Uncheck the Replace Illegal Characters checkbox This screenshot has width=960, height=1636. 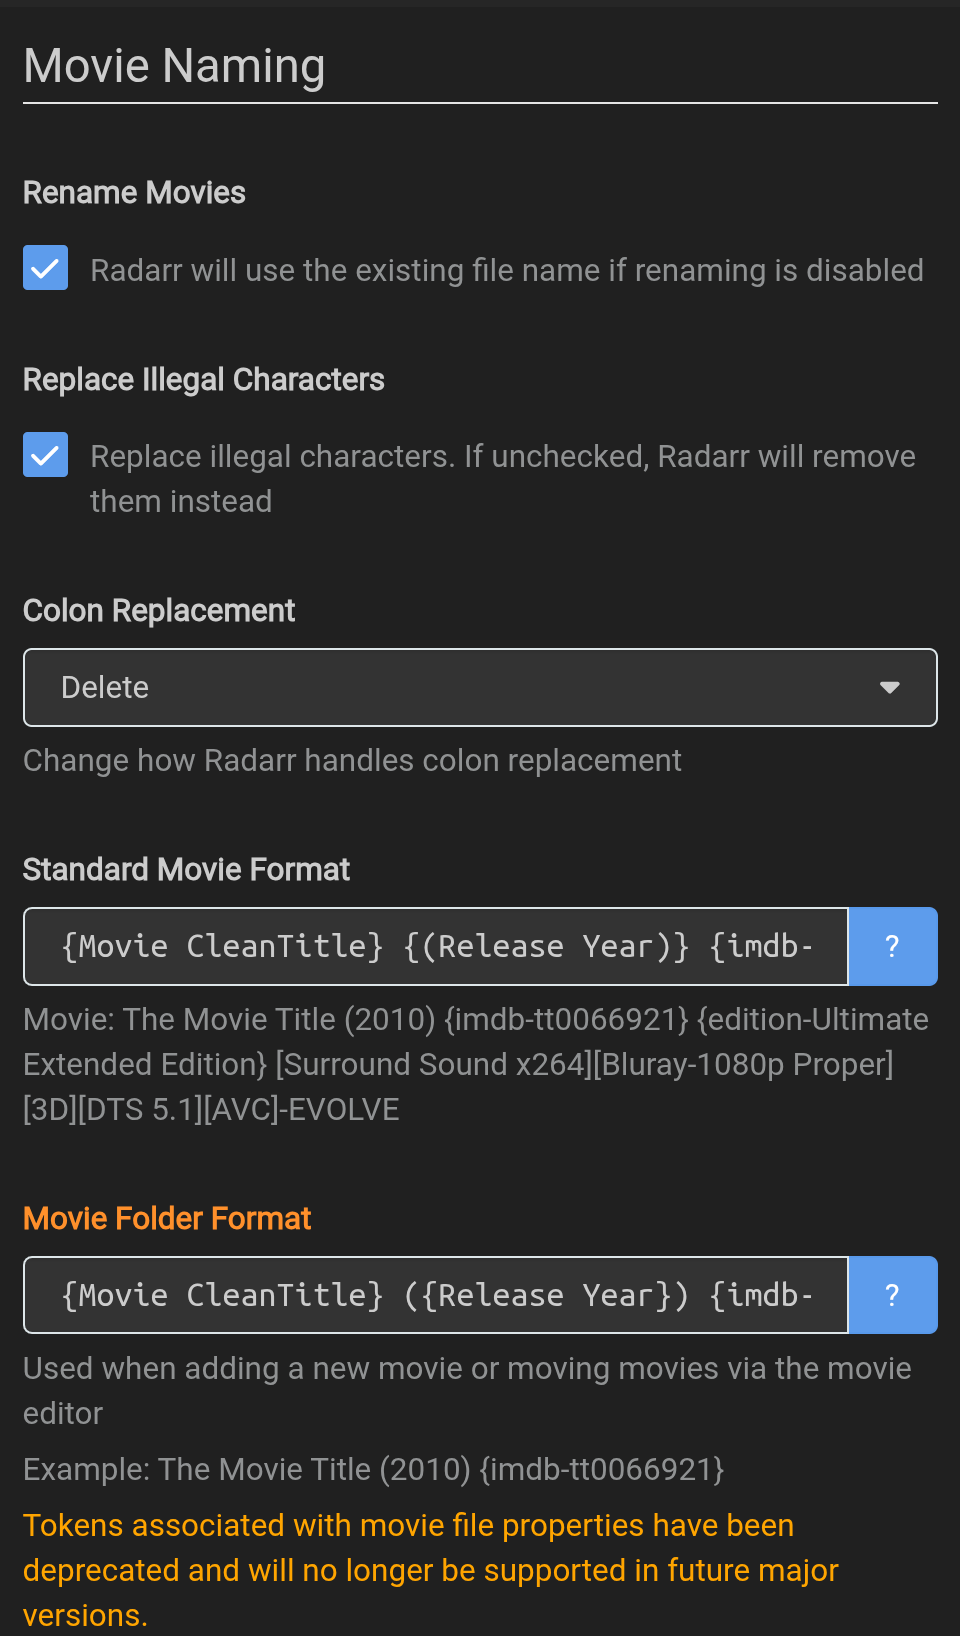46,455
